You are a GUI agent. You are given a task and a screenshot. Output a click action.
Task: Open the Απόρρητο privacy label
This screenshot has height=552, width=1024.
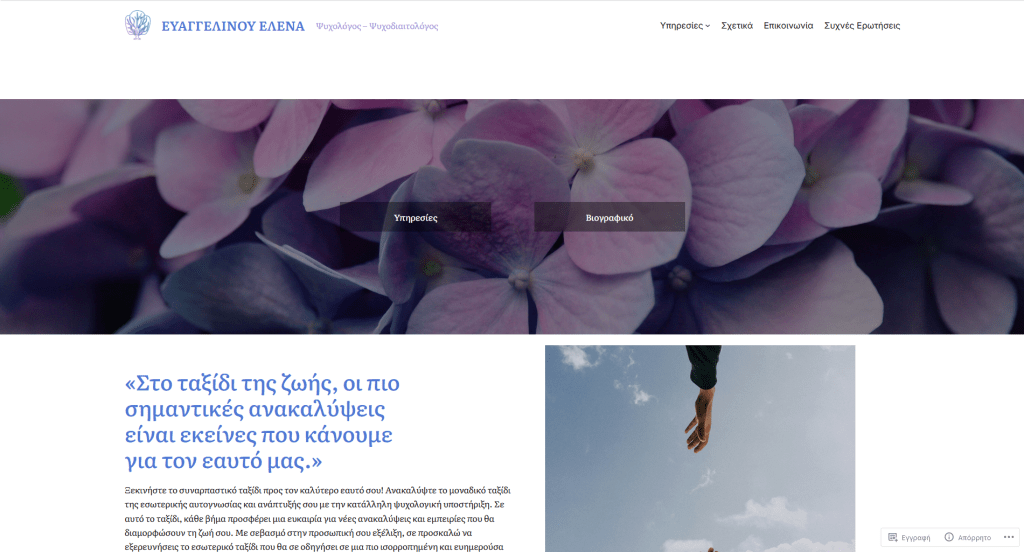tap(974, 538)
